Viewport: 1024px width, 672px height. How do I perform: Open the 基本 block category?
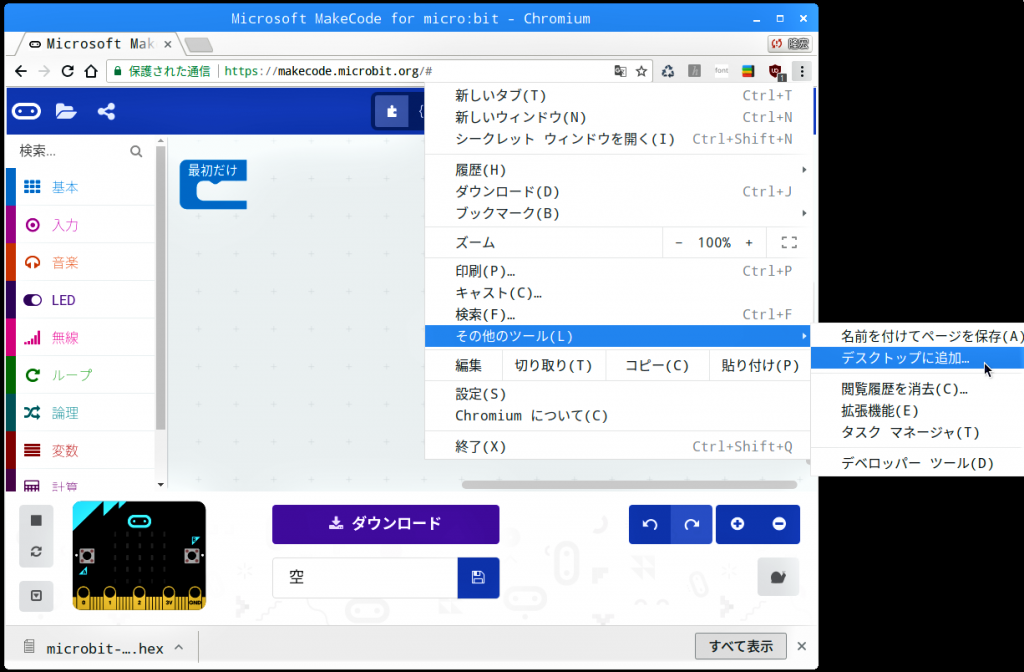coord(80,187)
